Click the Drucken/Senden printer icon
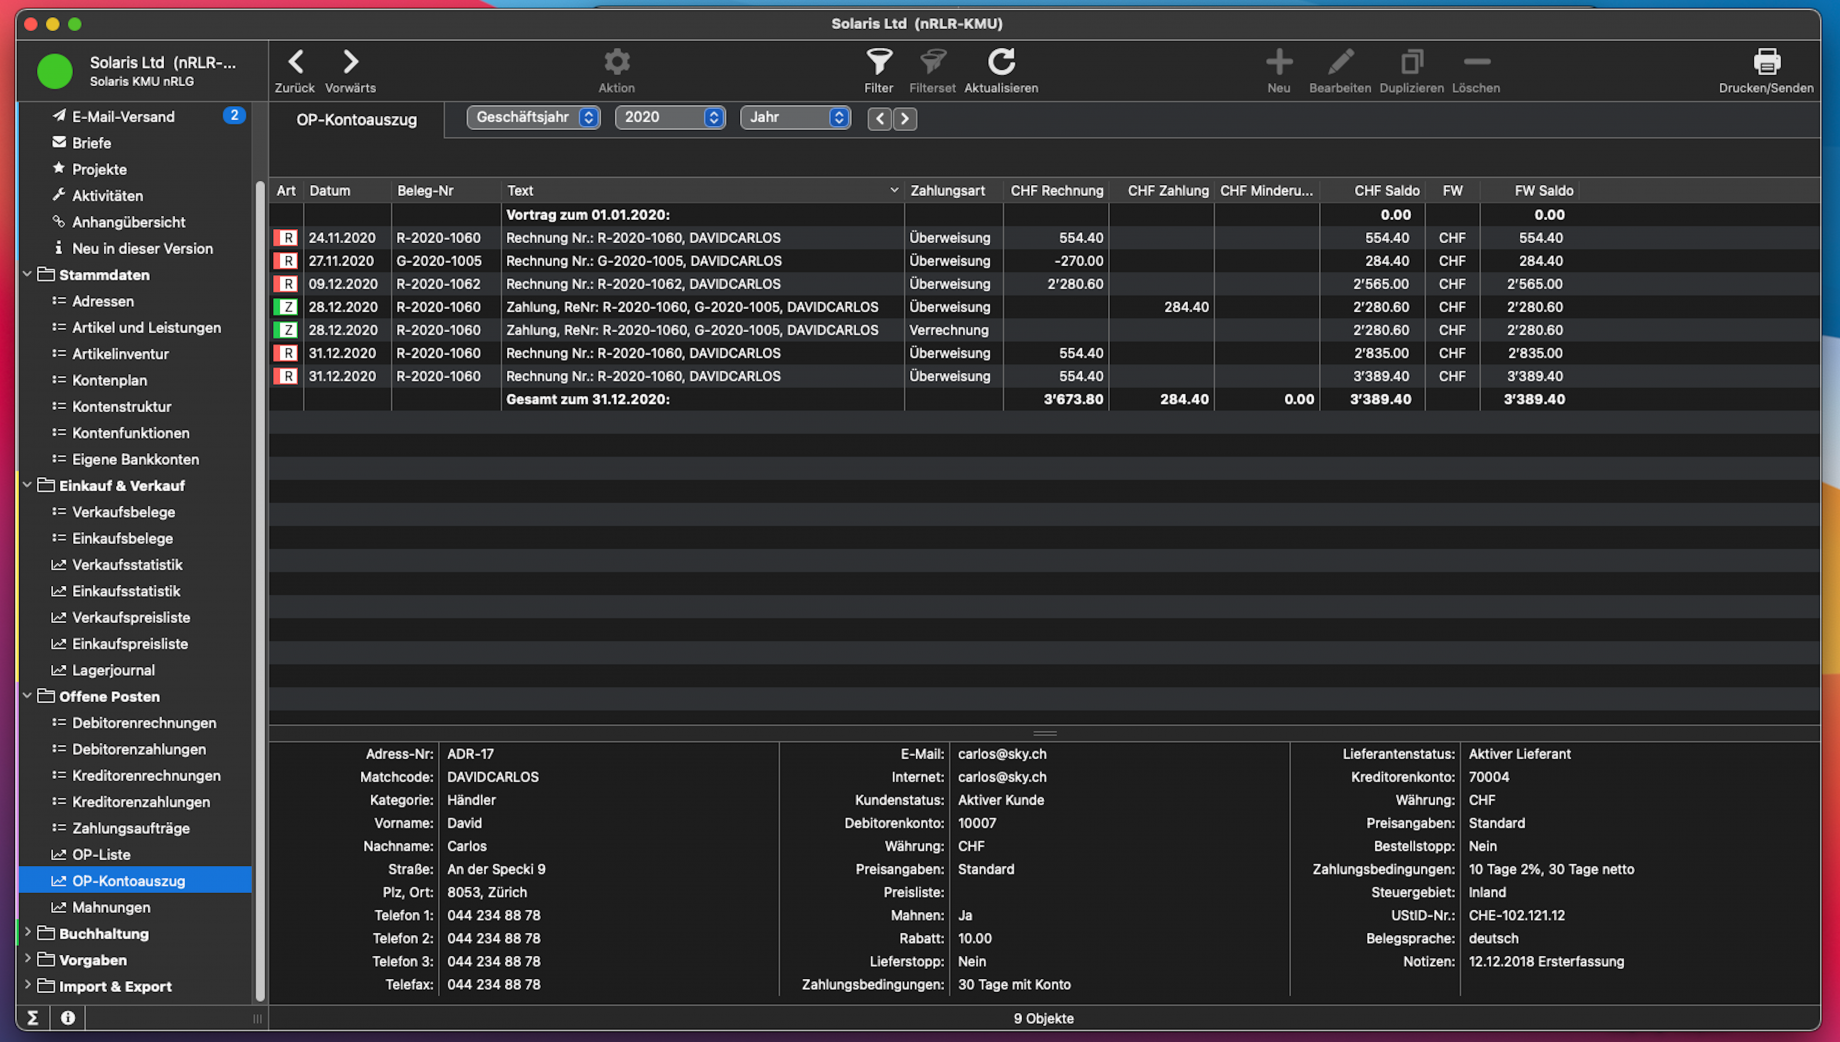This screenshot has width=1840, height=1042. pos(1765,63)
